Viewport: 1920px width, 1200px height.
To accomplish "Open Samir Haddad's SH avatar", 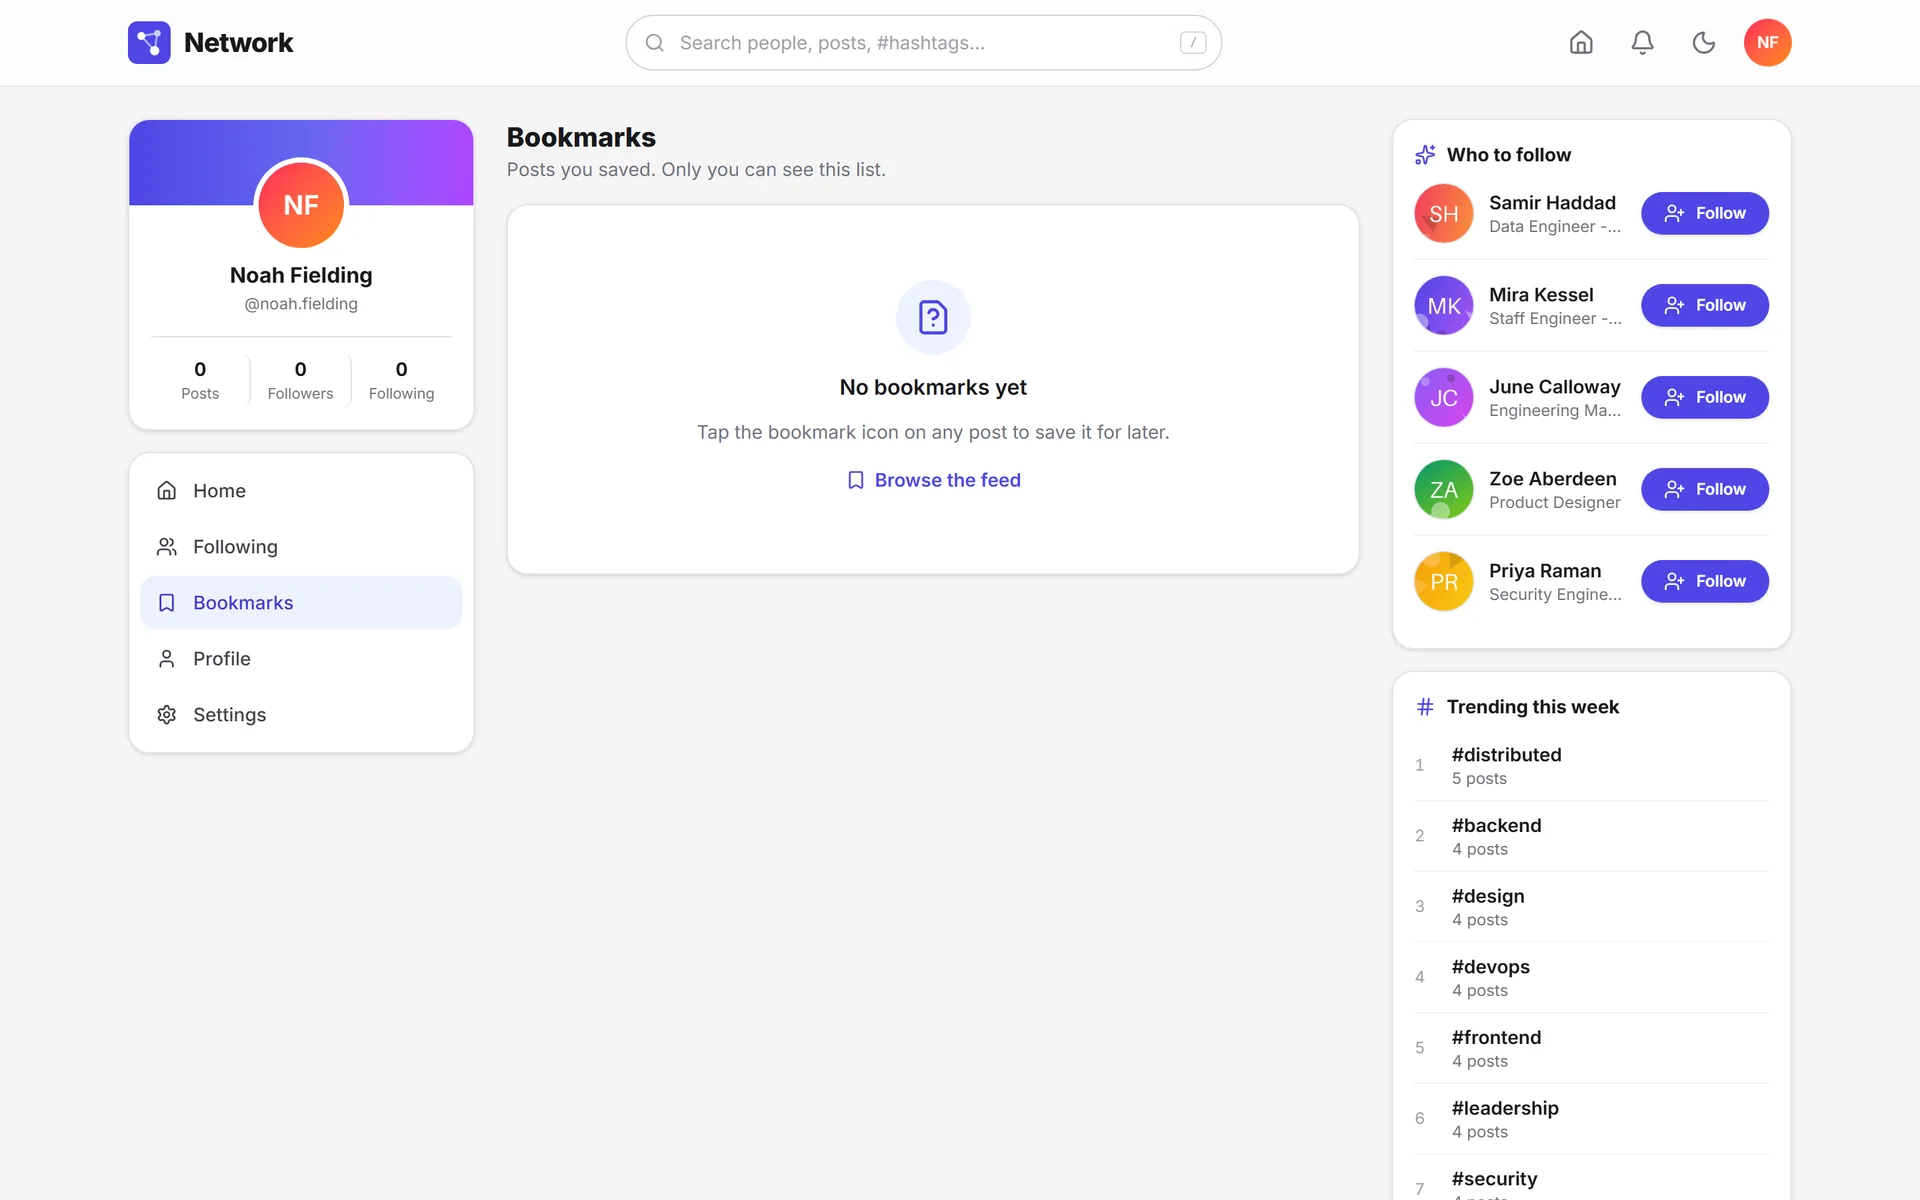I will (x=1443, y=213).
